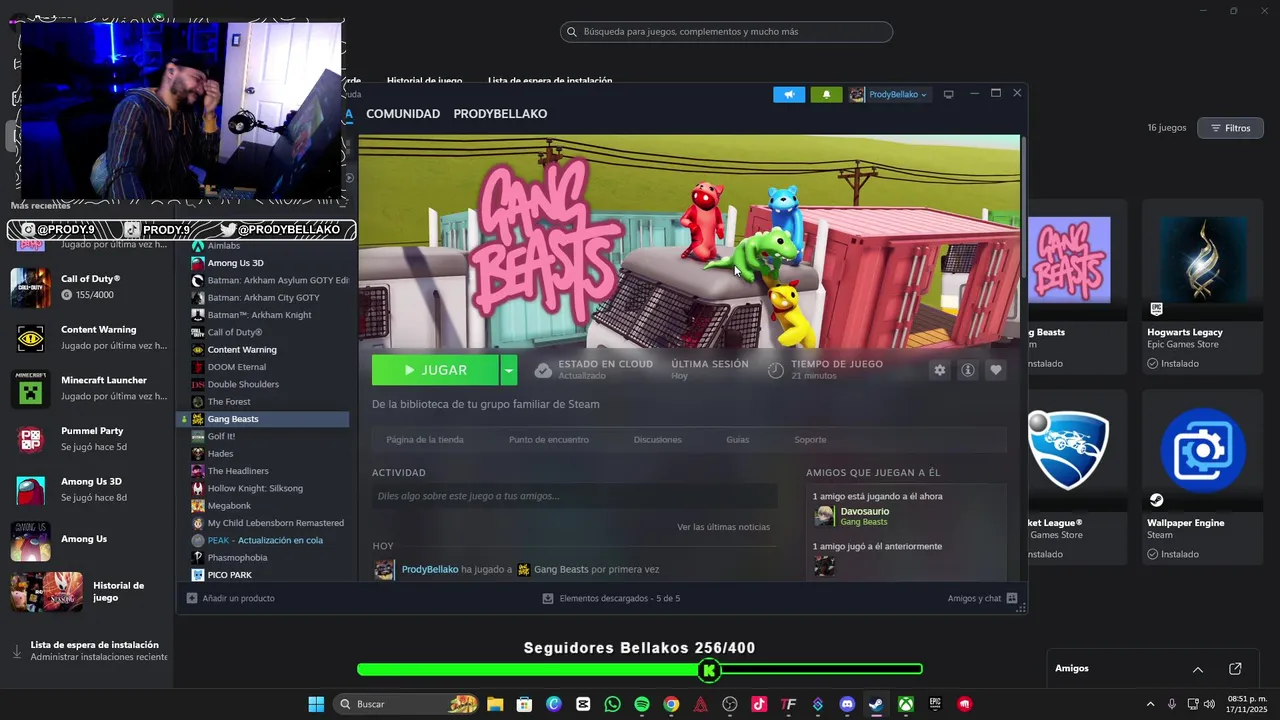Open the Punto de encuentro tab
Viewport: 1280px width, 720px height.
549,440
